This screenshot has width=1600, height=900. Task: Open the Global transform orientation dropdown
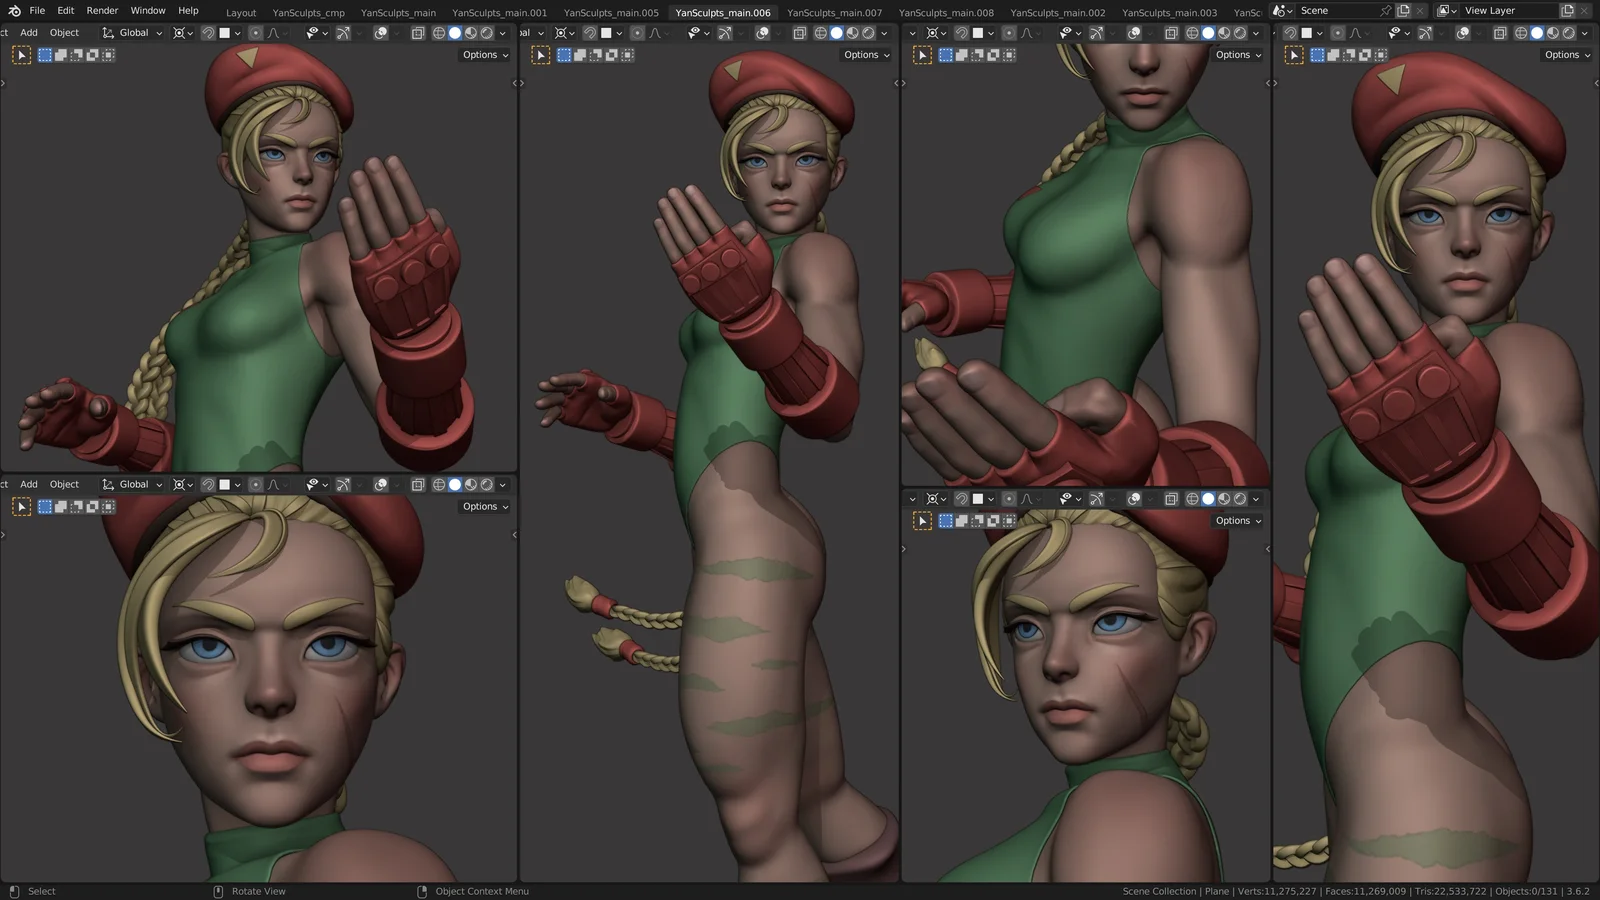(131, 32)
